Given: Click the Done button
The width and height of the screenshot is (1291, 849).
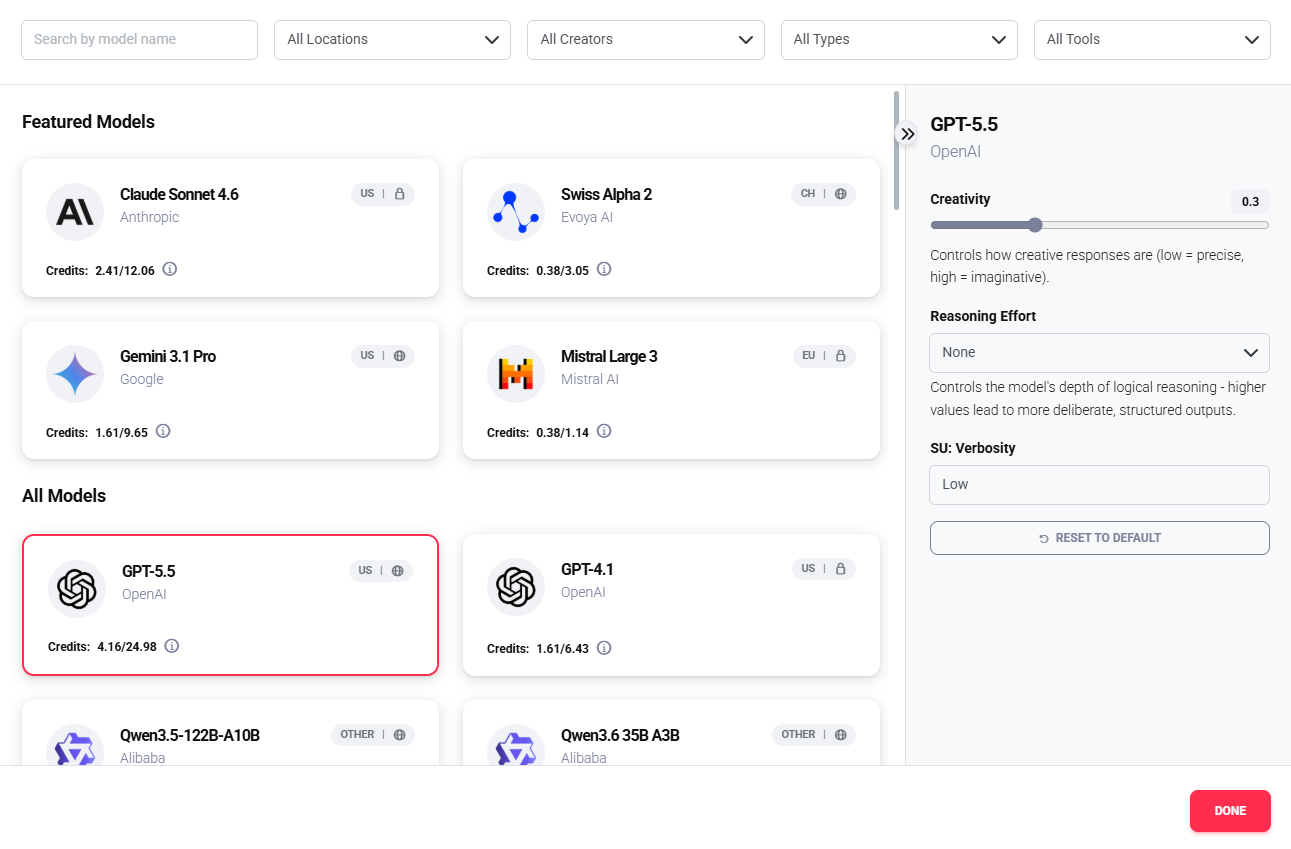Looking at the screenshot, I should [x=1230, y=811].
